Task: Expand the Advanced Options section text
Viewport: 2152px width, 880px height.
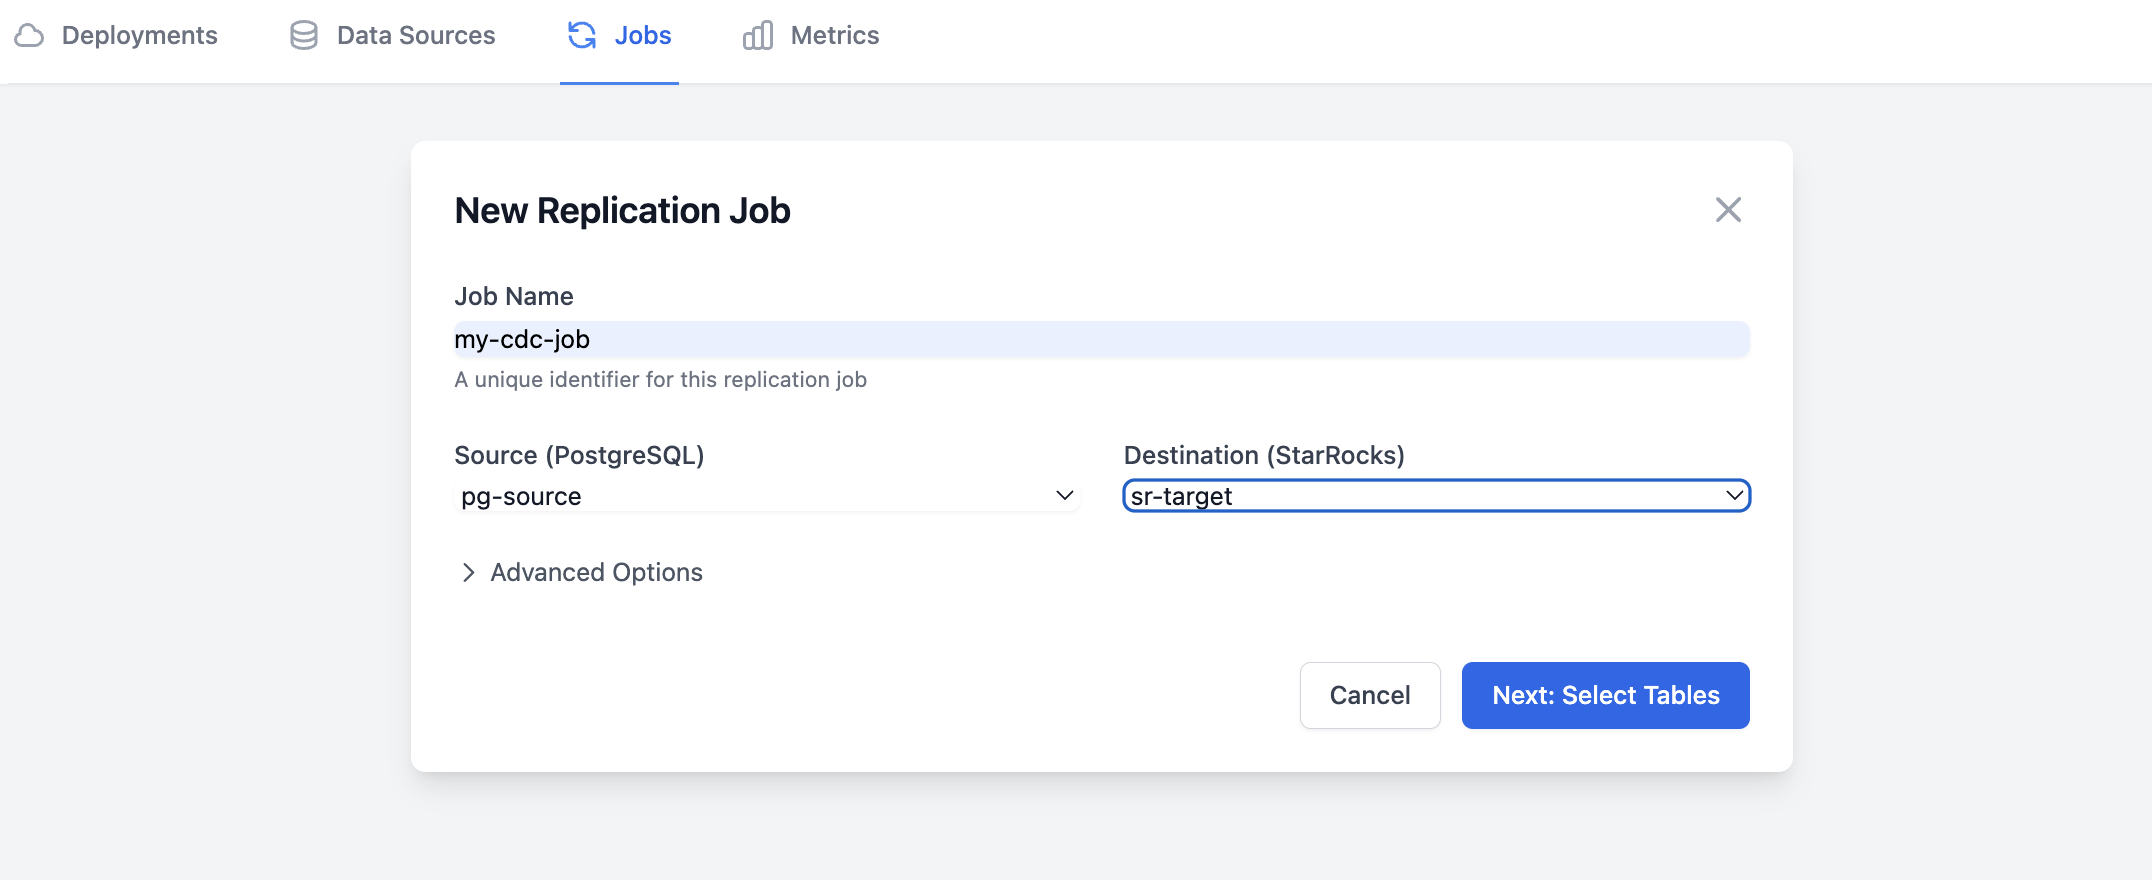Action: tap(596, 572)
